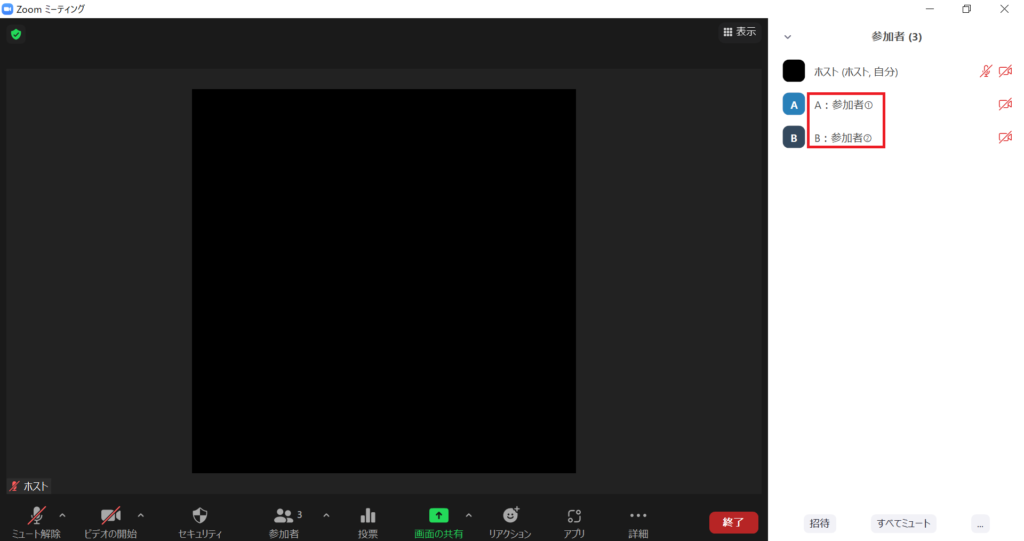Open the Polls (投票) chart icon
1024x541 pixels.
[368, 515]
